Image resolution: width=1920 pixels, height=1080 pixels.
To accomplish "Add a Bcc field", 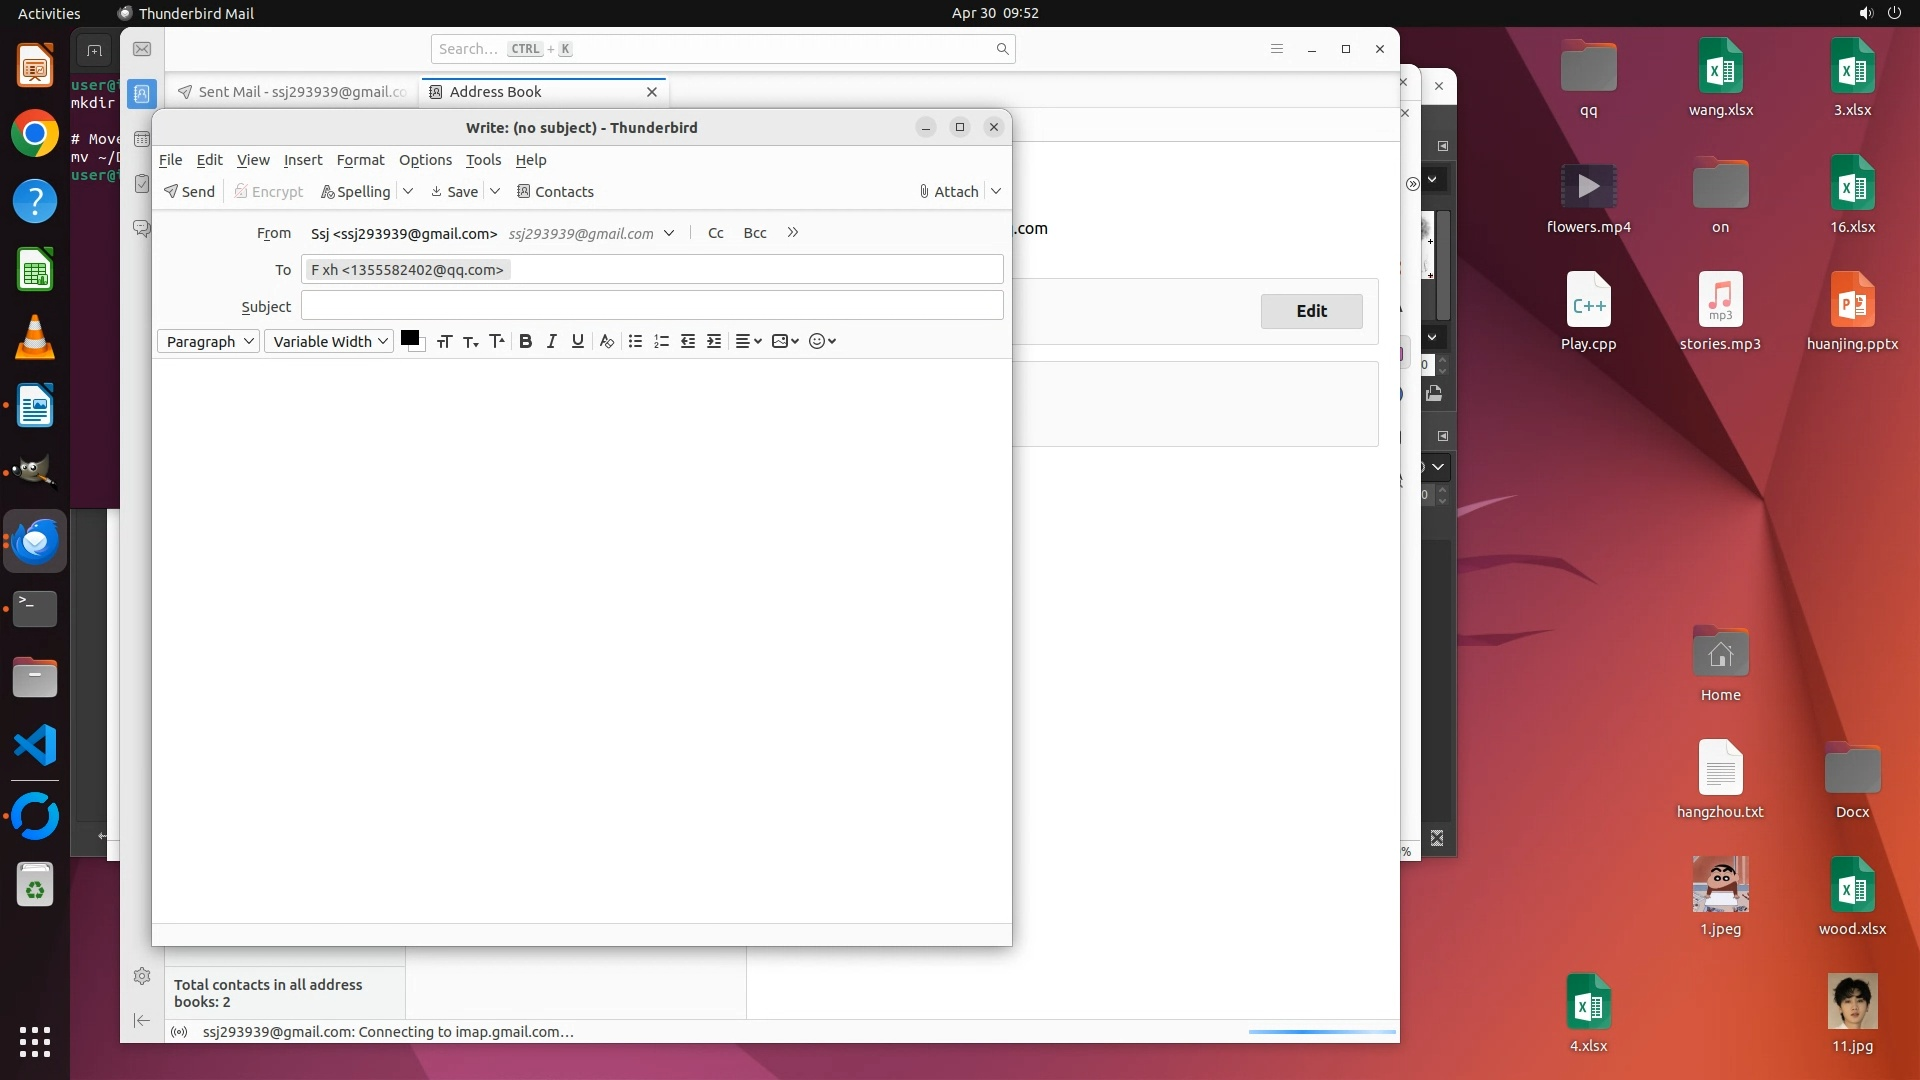I will [x=755, y=233].
